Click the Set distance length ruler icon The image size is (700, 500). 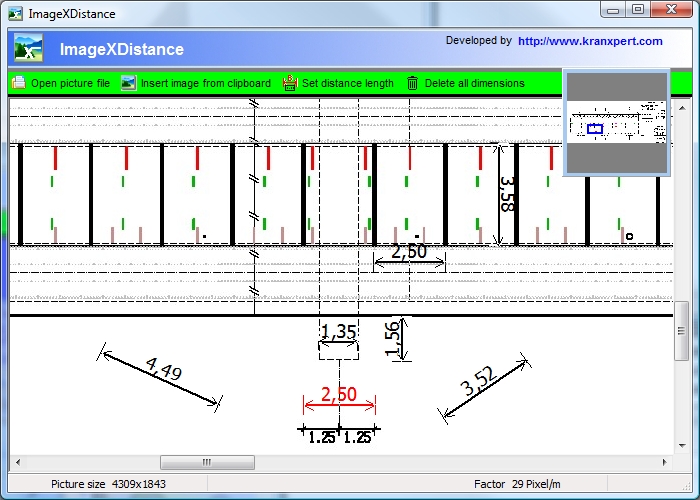click(290, 83)
